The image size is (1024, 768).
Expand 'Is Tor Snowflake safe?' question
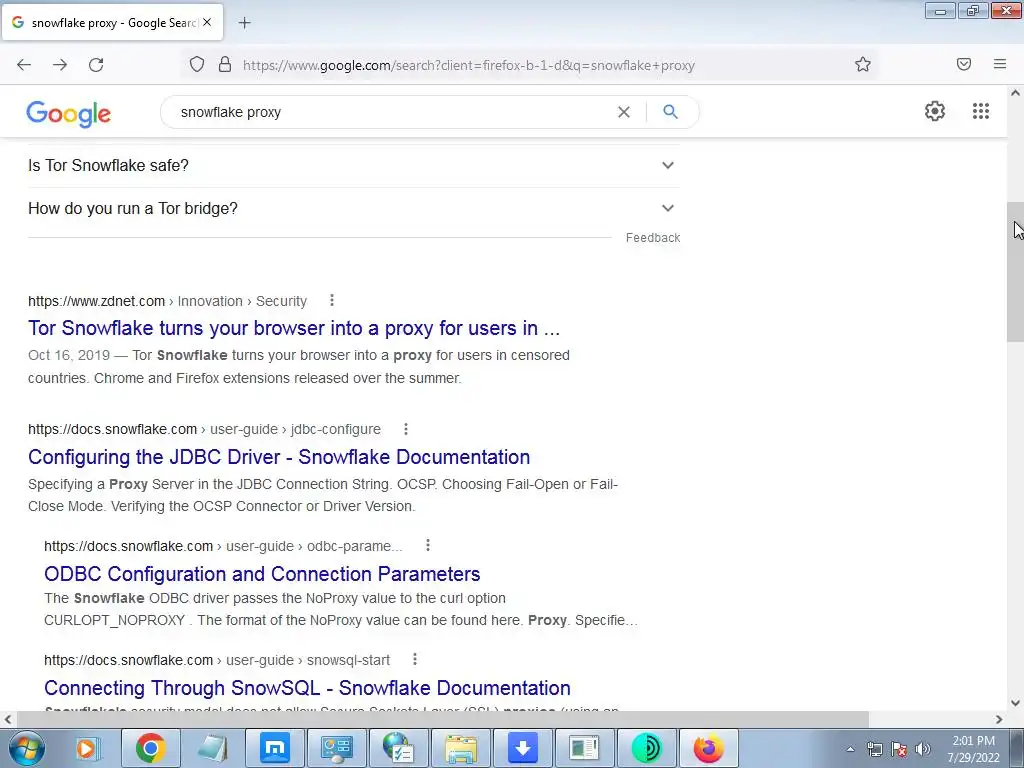click(354, 165)
